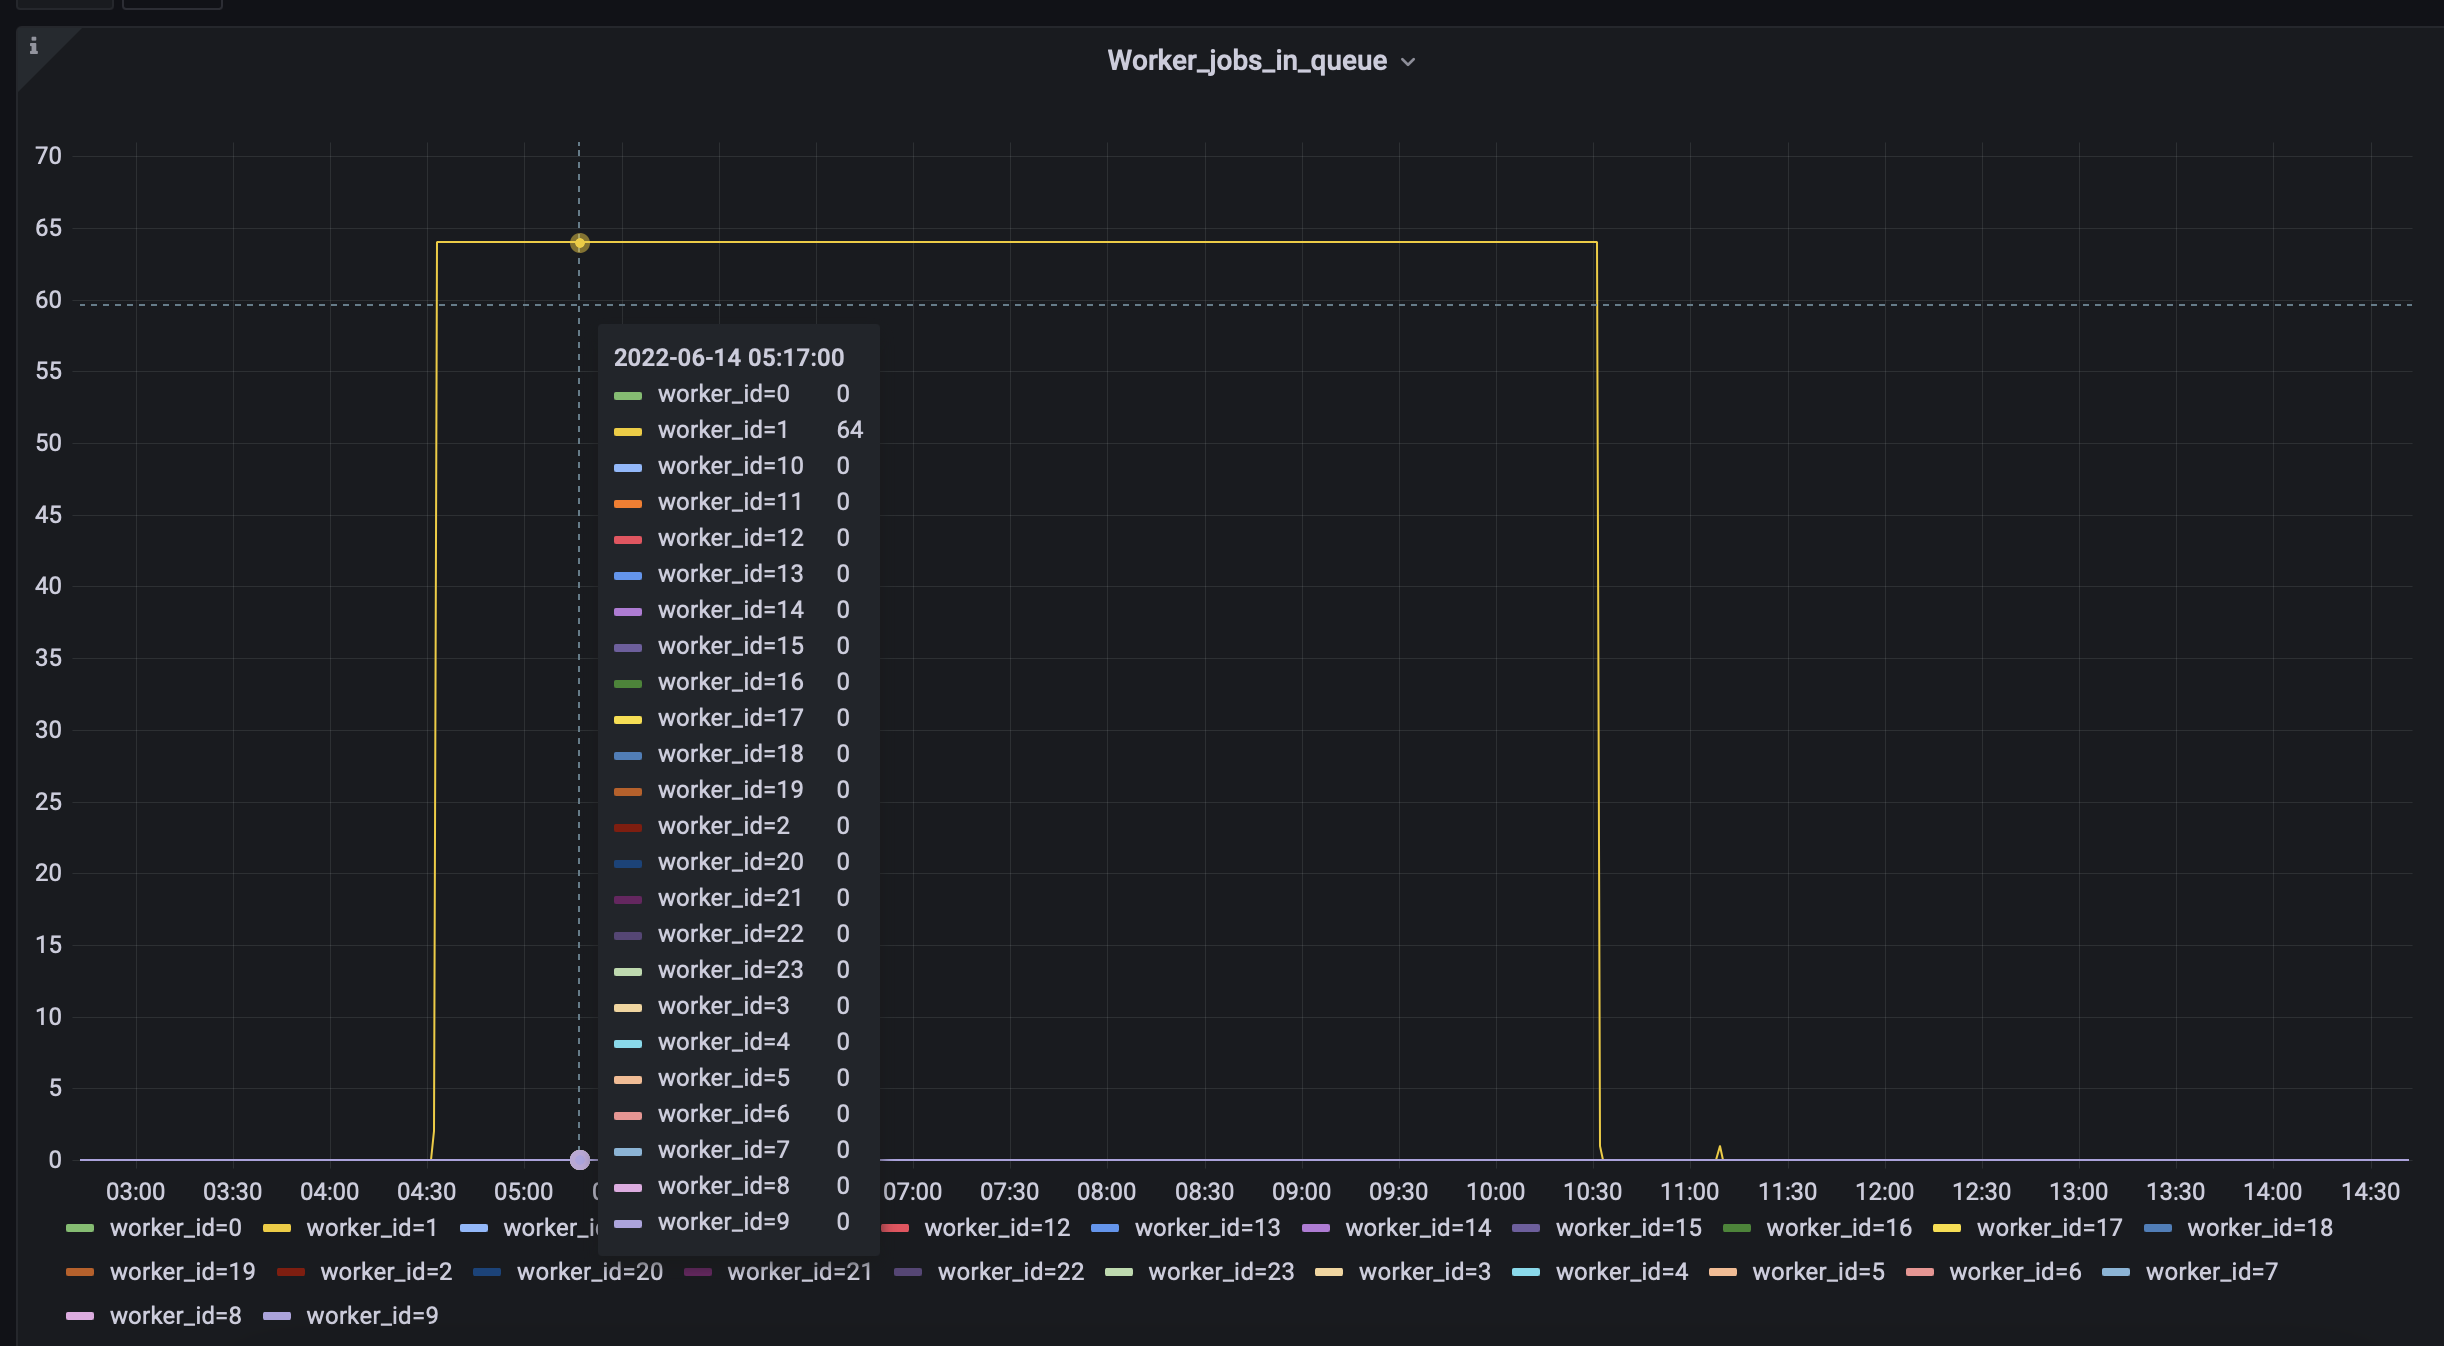Click worker_id=20 legend color icon
The width and height of the screenshot is (2444, 1346).
(487, 1271)
